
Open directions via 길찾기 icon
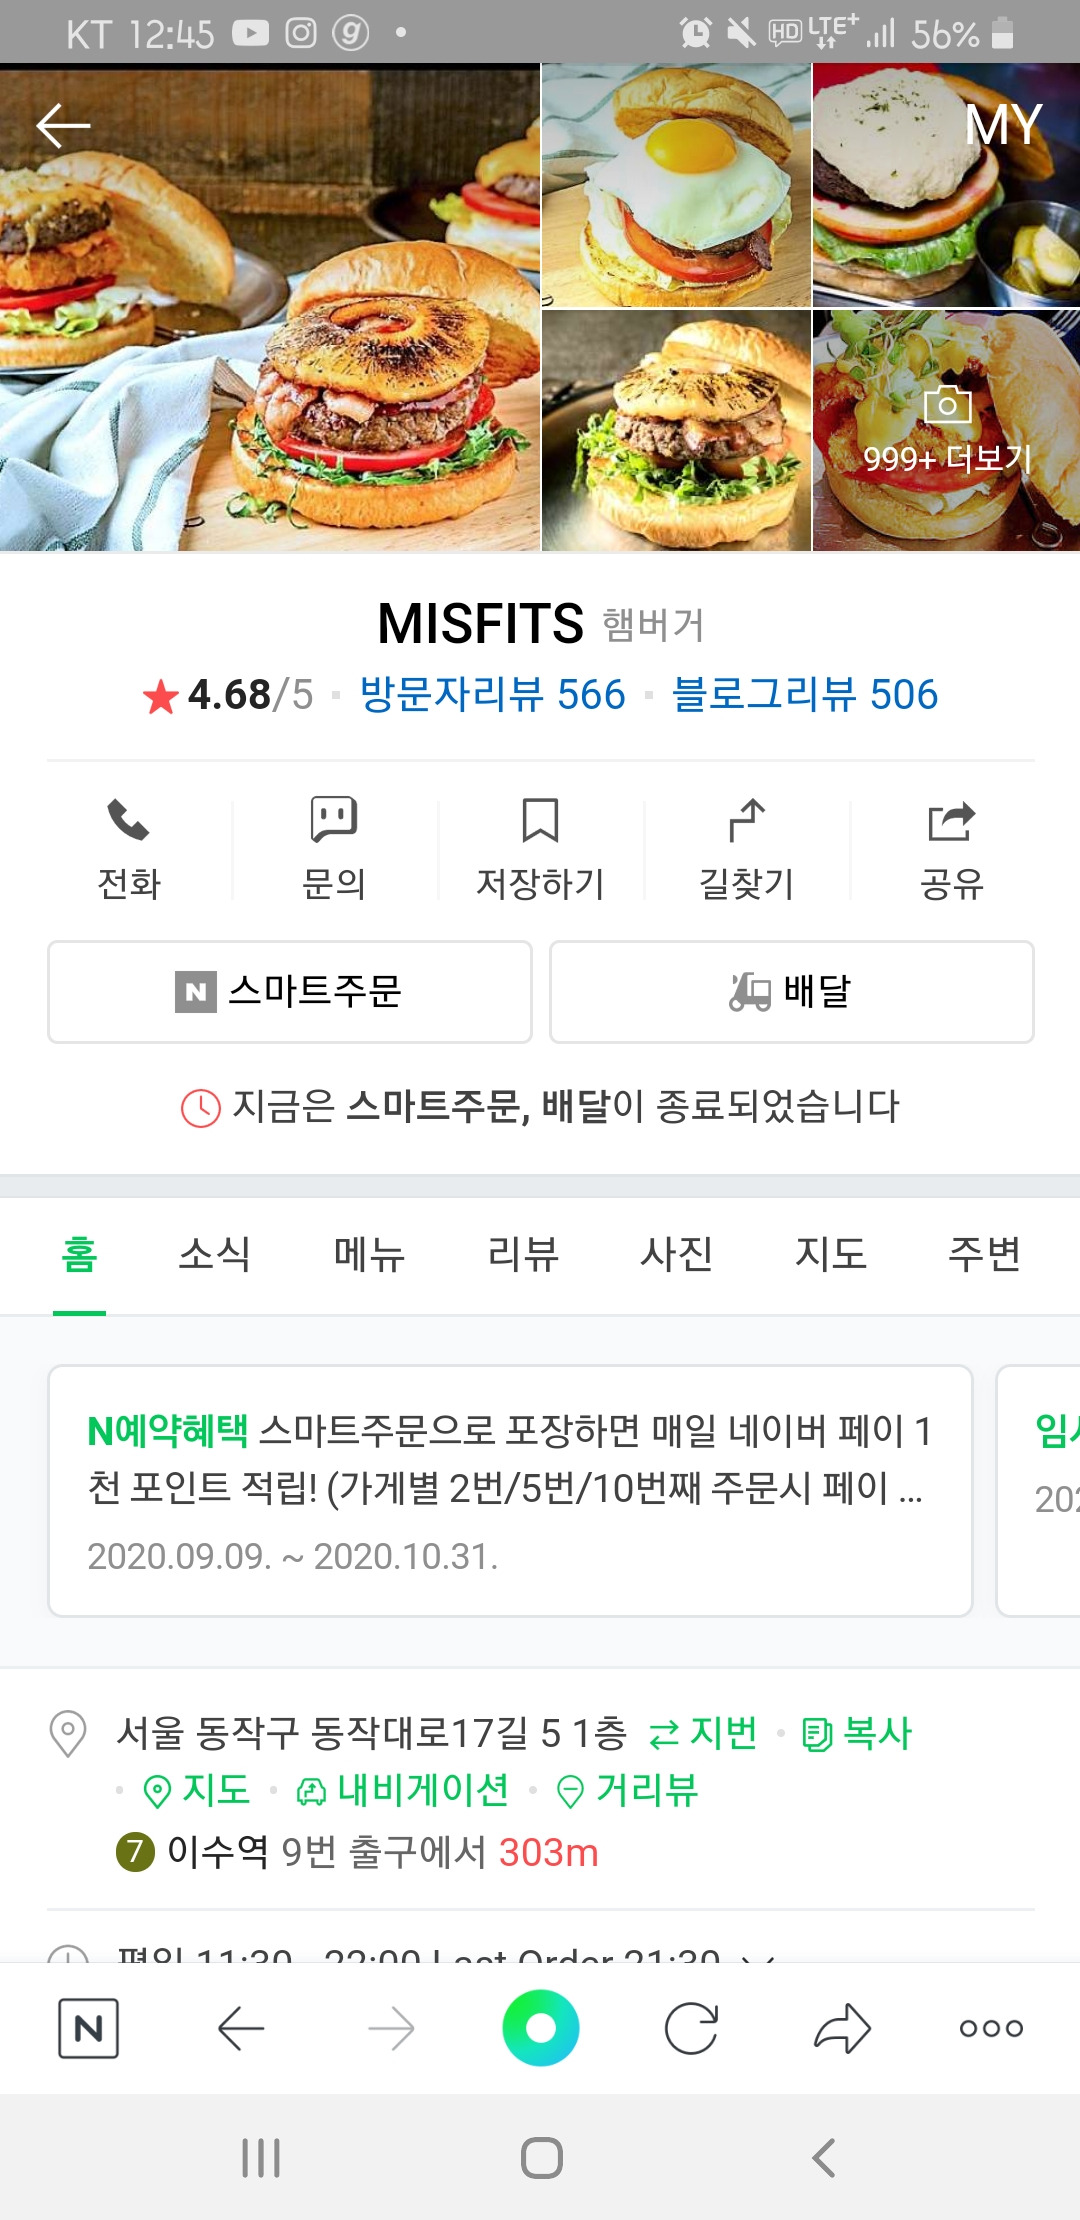pos(746,820)
